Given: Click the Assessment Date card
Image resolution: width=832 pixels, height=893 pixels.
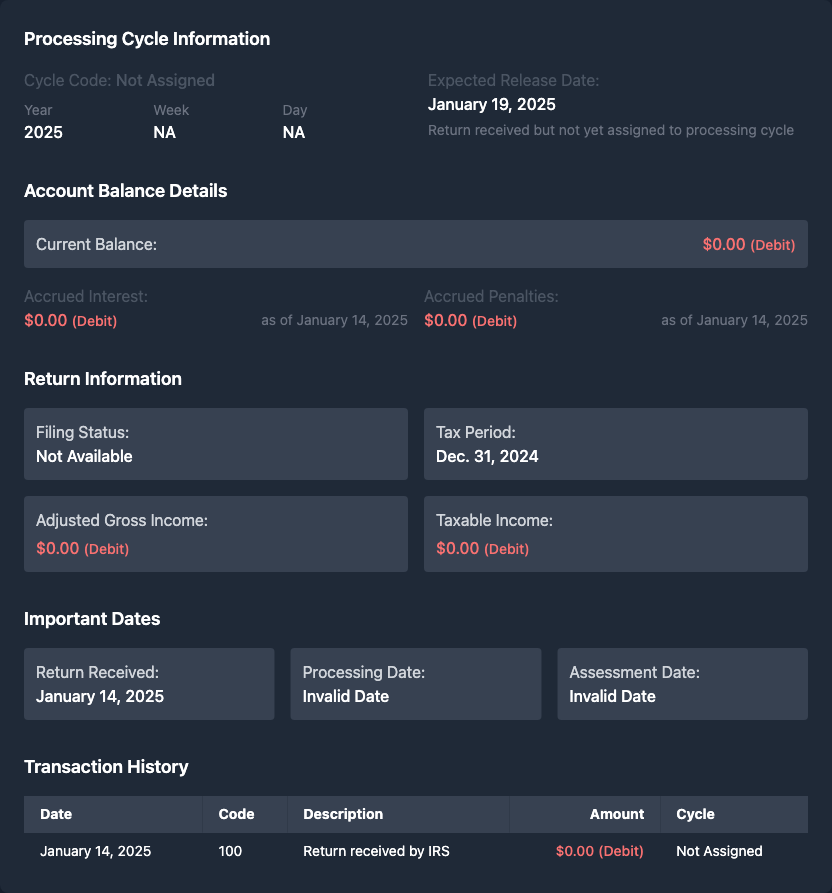Looking at the screenshot, I should pos(682,684).
